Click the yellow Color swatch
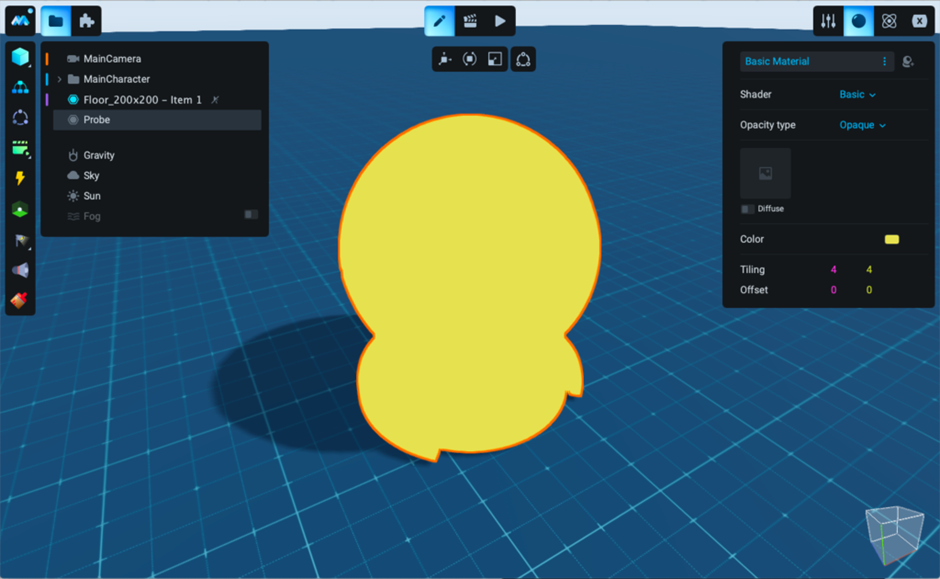This screenshot has height=579, width=940. coord(891,239)
